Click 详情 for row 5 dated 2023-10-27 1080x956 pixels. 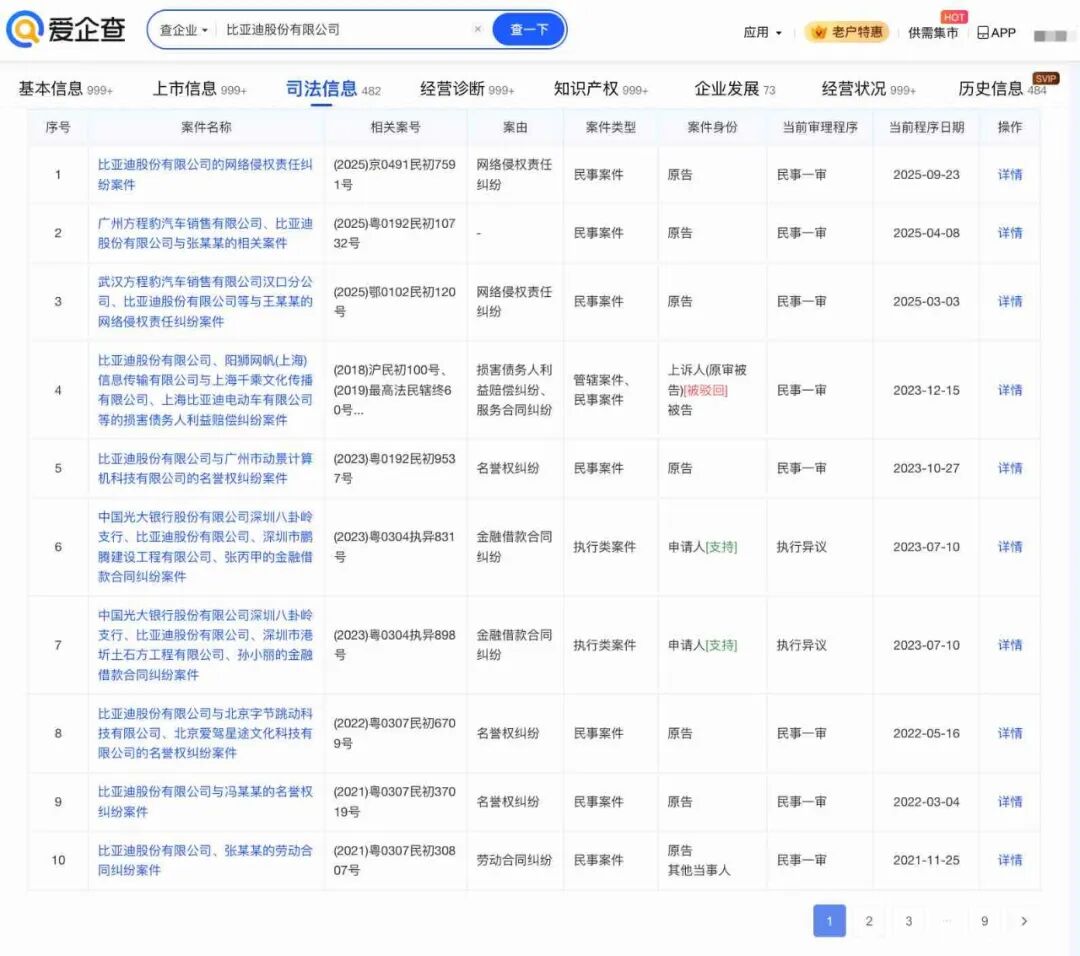pos(1010,468)
